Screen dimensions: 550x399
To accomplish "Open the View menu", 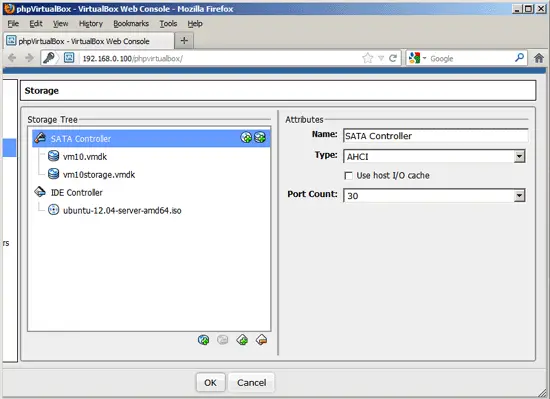I will click(x=61, y=23).
